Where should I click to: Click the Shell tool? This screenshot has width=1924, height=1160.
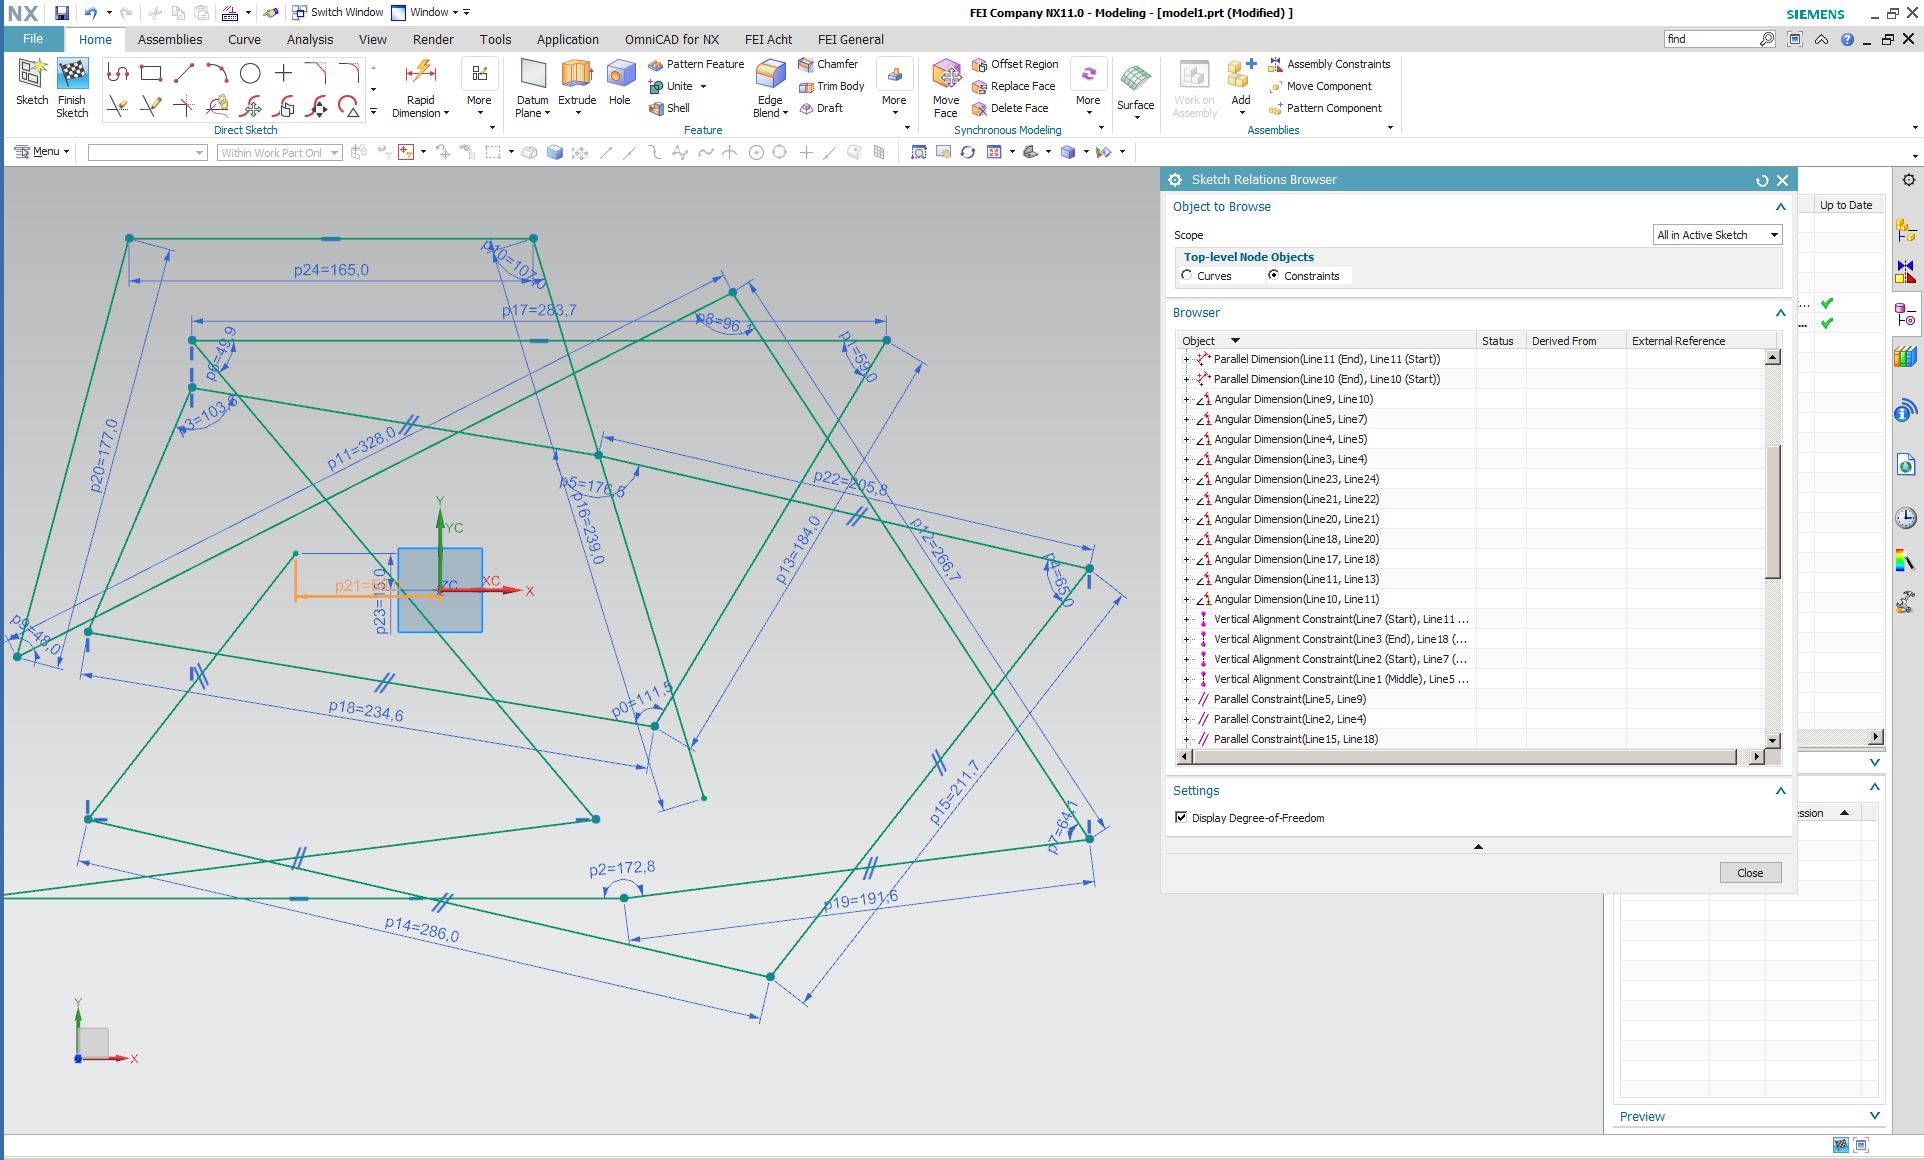click(x=669, y=108)
